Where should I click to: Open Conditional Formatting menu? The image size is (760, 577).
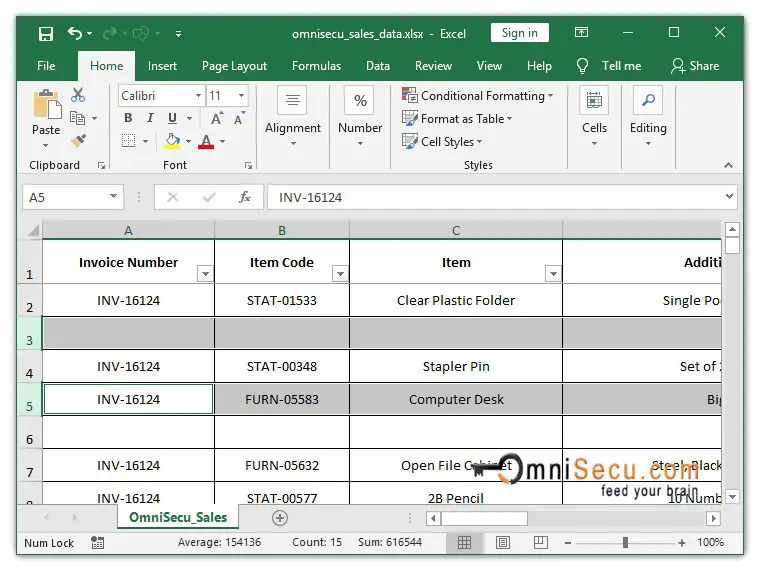tap(478, 96)
